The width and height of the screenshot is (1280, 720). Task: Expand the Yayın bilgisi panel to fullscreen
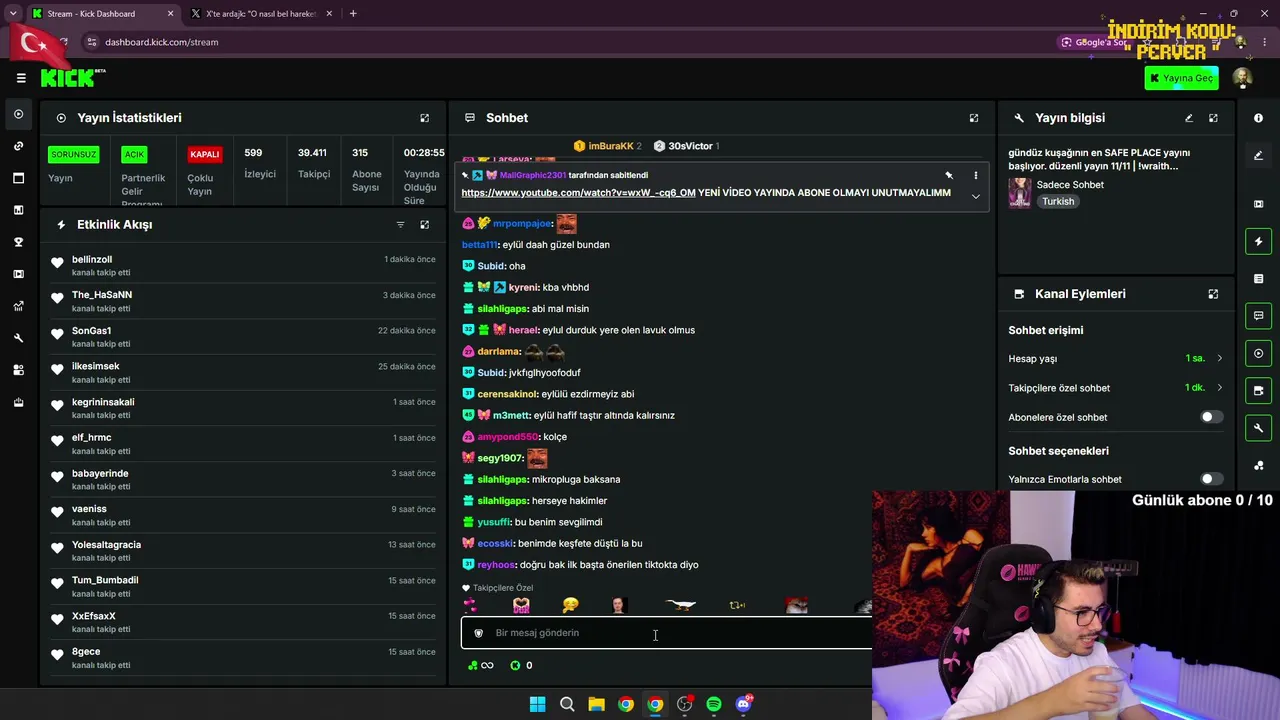[1213, 118]
